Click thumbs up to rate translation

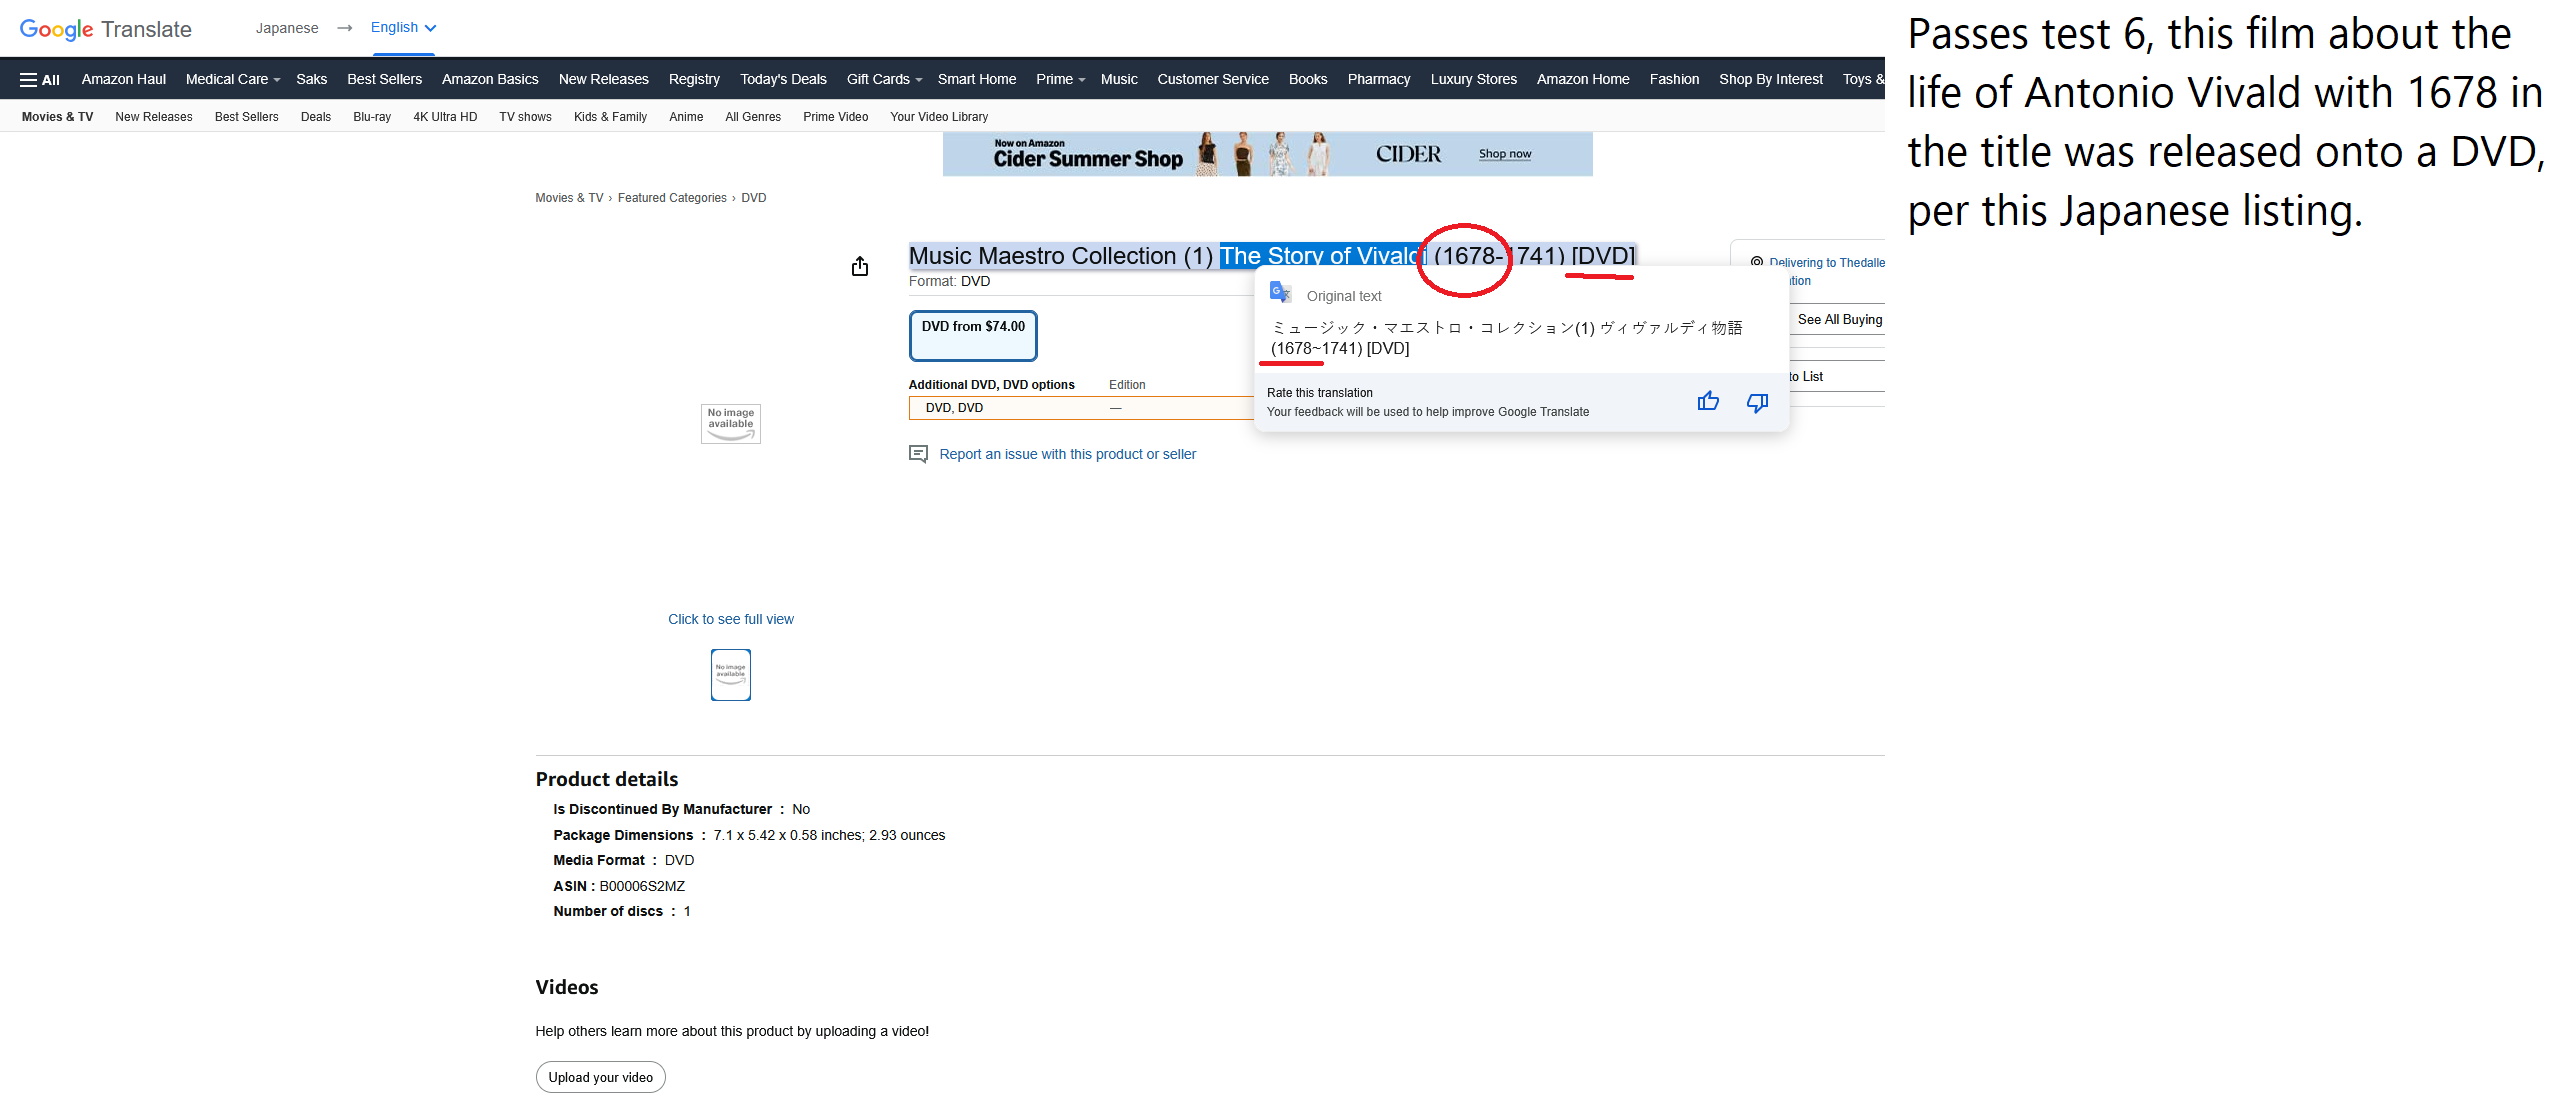[x=1708, y=402]
